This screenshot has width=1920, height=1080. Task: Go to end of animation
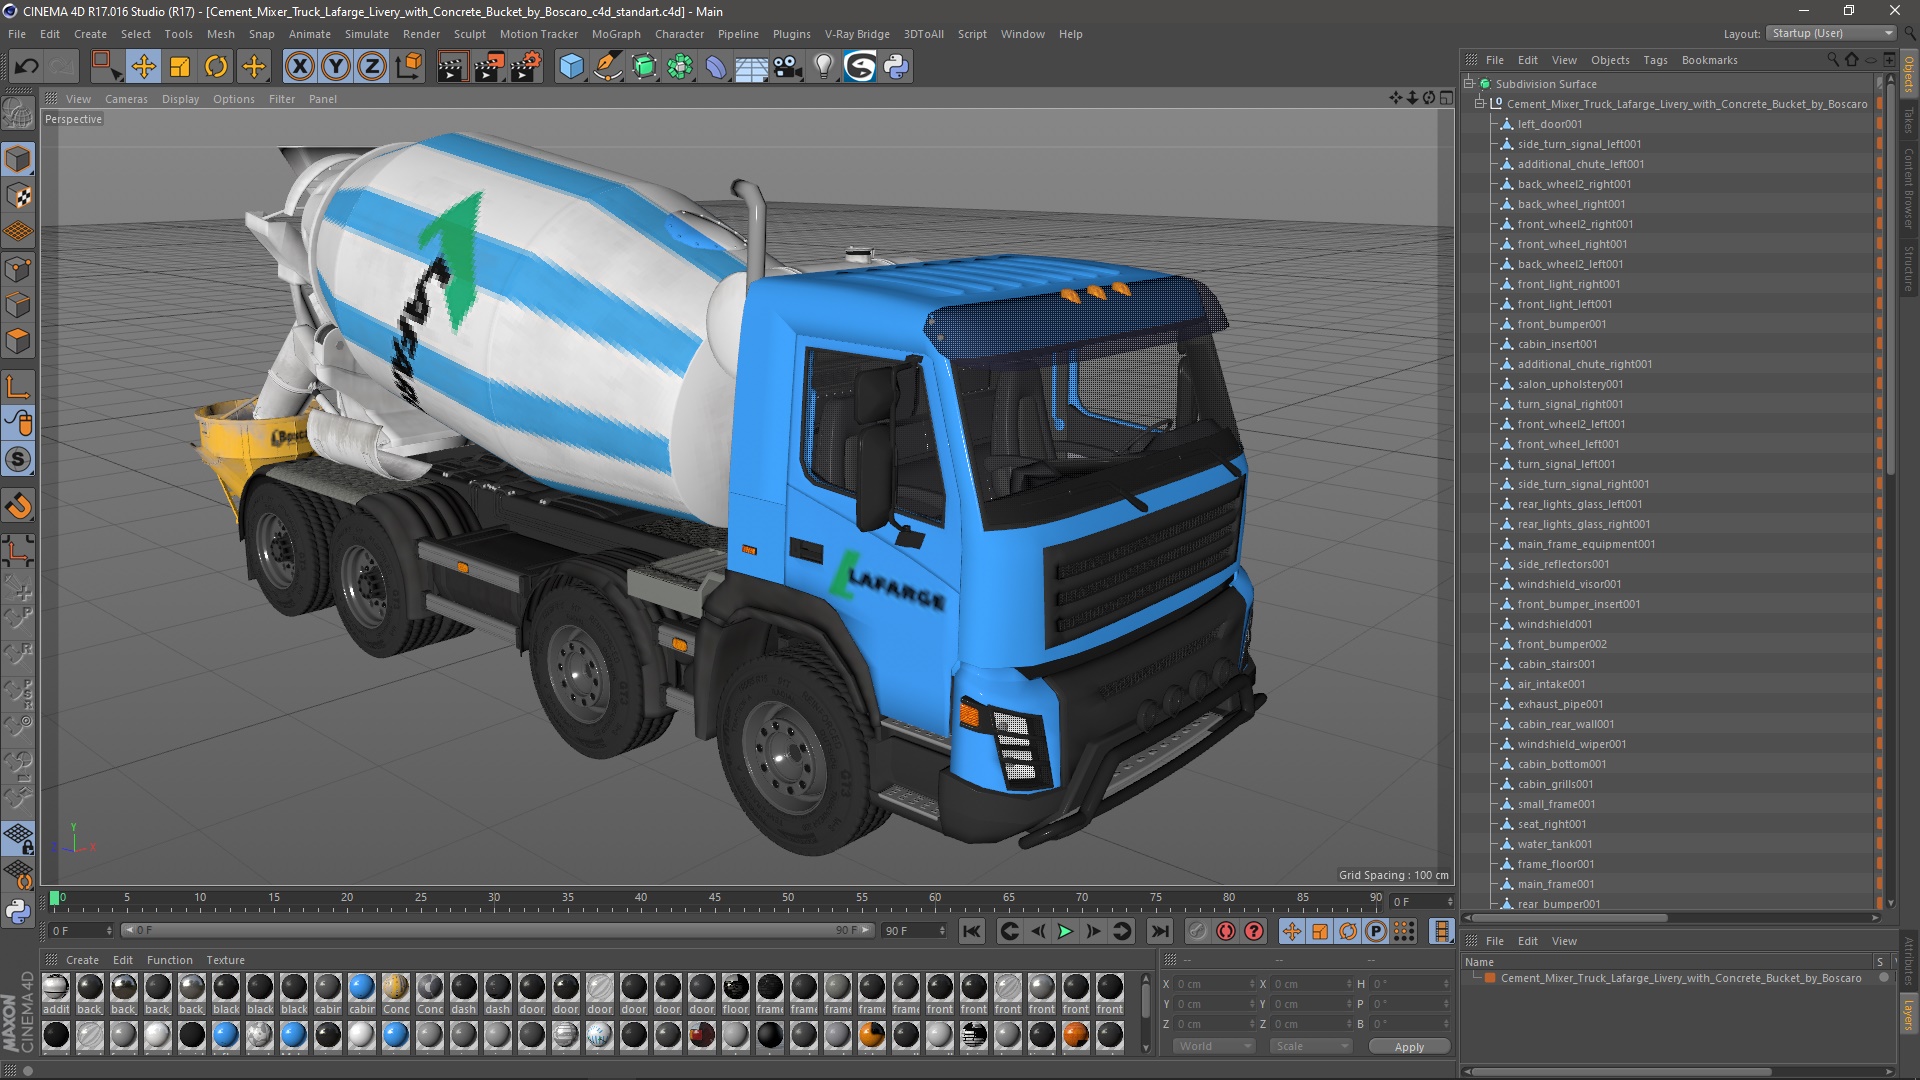[x=1159, y=931]
